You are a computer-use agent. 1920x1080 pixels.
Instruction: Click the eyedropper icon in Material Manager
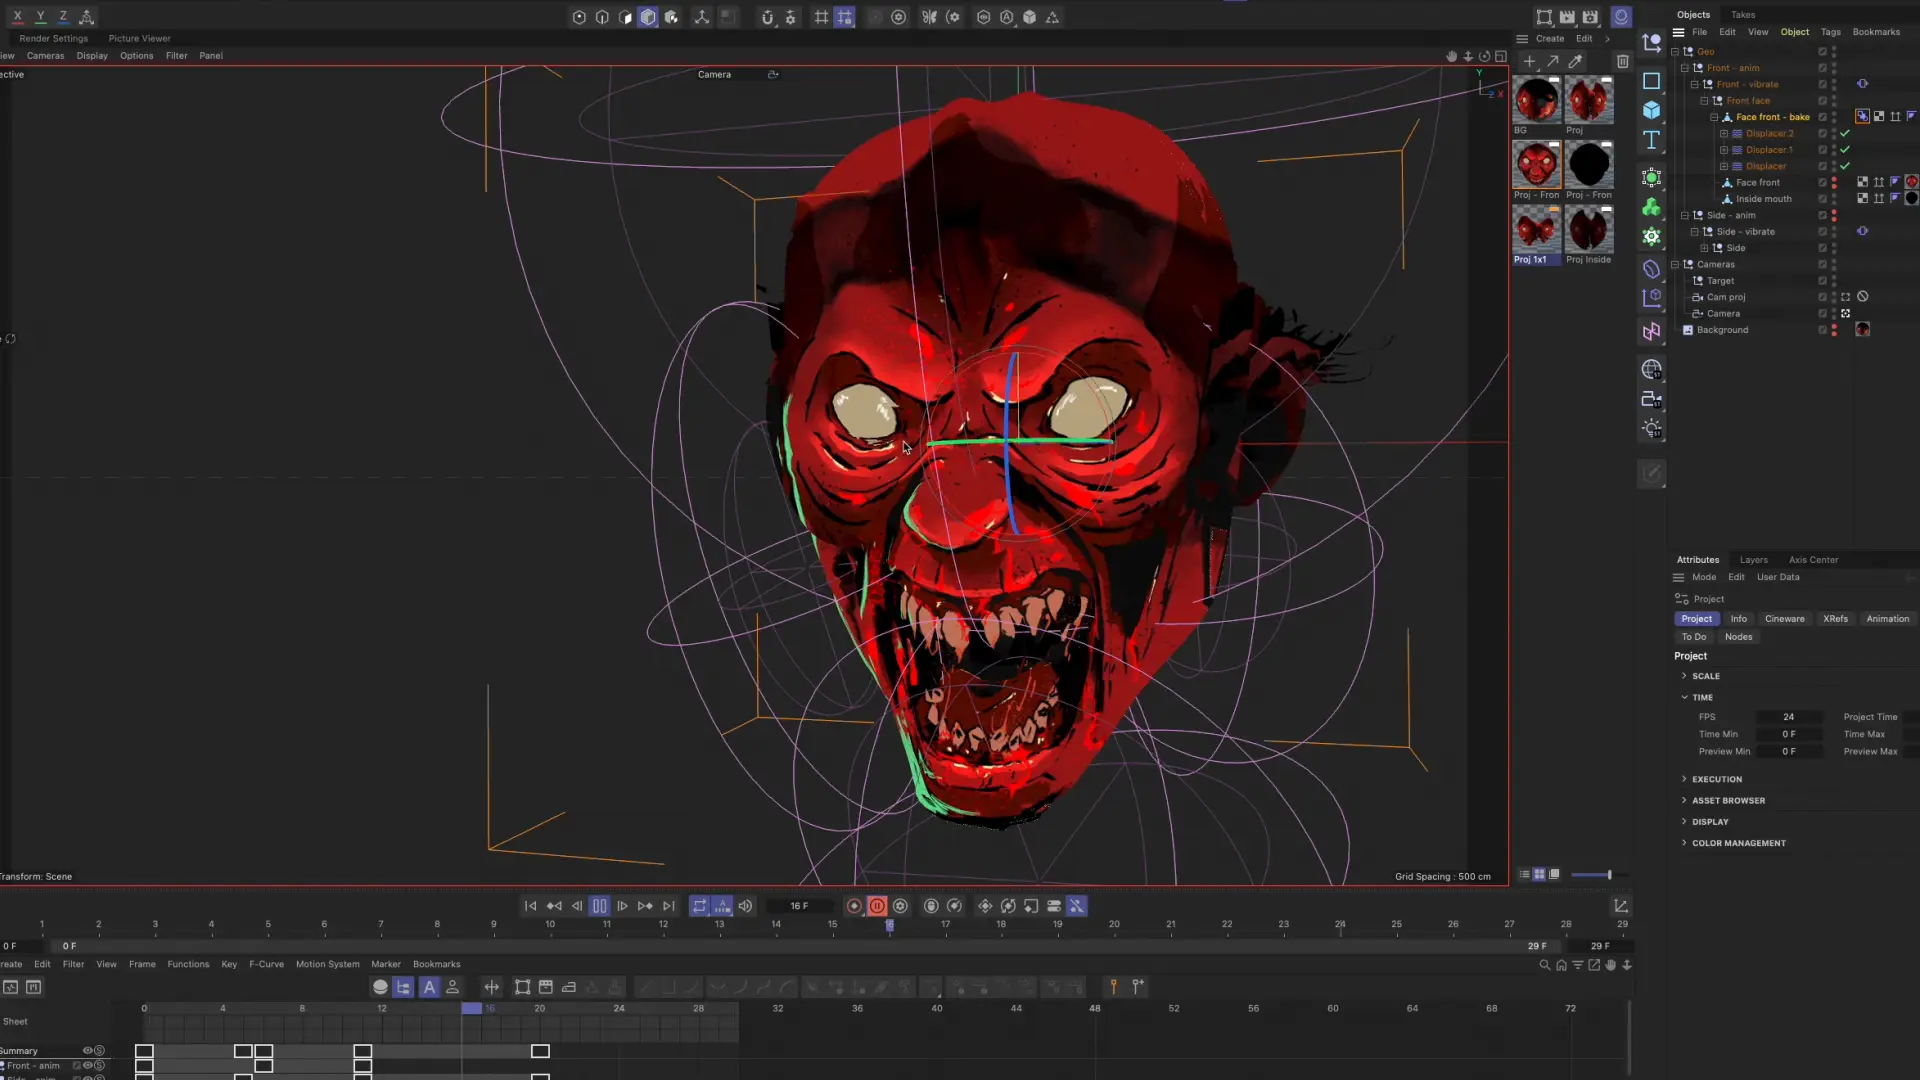(x=1575, y=61)
